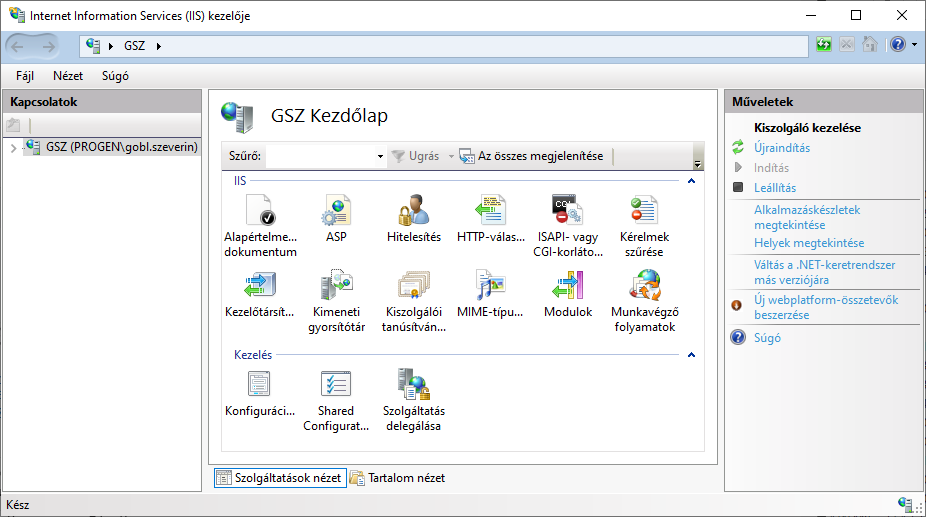The width and height of the screenshot is (926, 517).
Task: Click the blue help question mark icon
Action: (898, 44)
